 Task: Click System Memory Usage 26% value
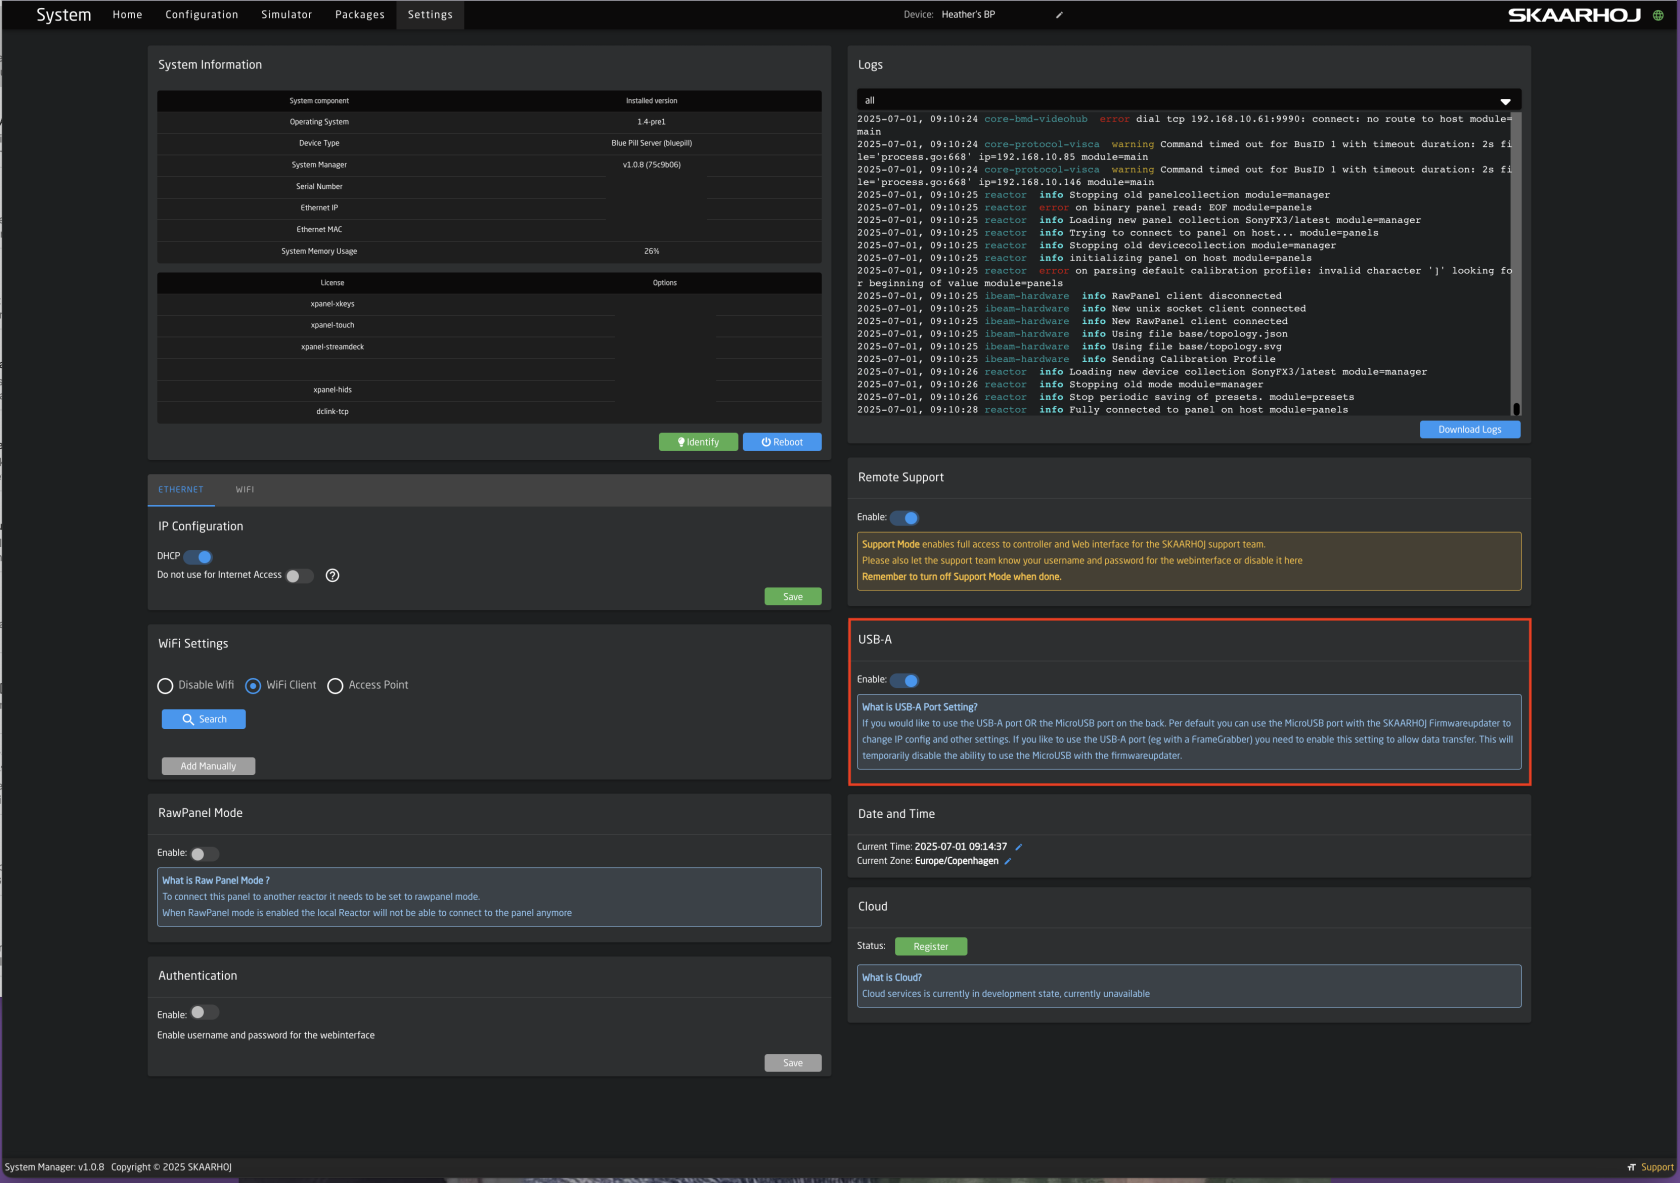click(652, 252)
